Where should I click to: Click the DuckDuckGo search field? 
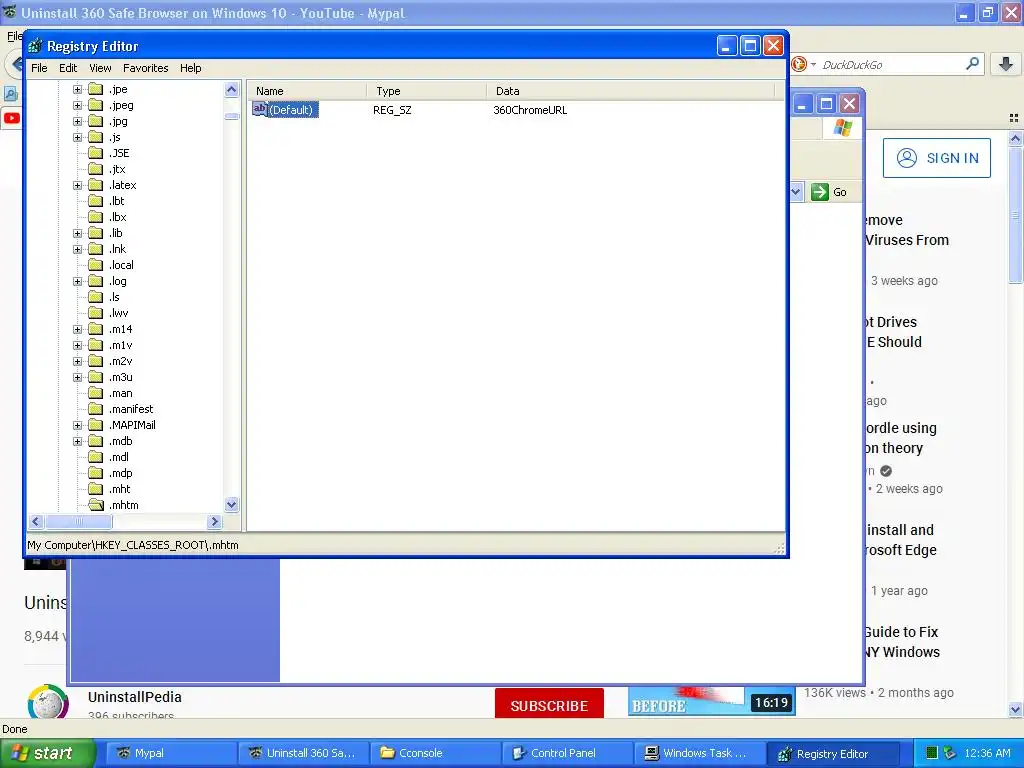point(890,65)
